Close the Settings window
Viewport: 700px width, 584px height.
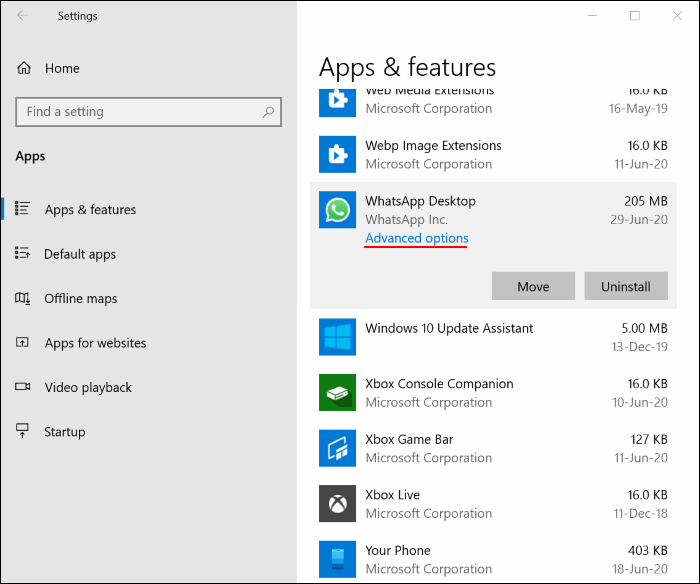click(x=677, y=16)
